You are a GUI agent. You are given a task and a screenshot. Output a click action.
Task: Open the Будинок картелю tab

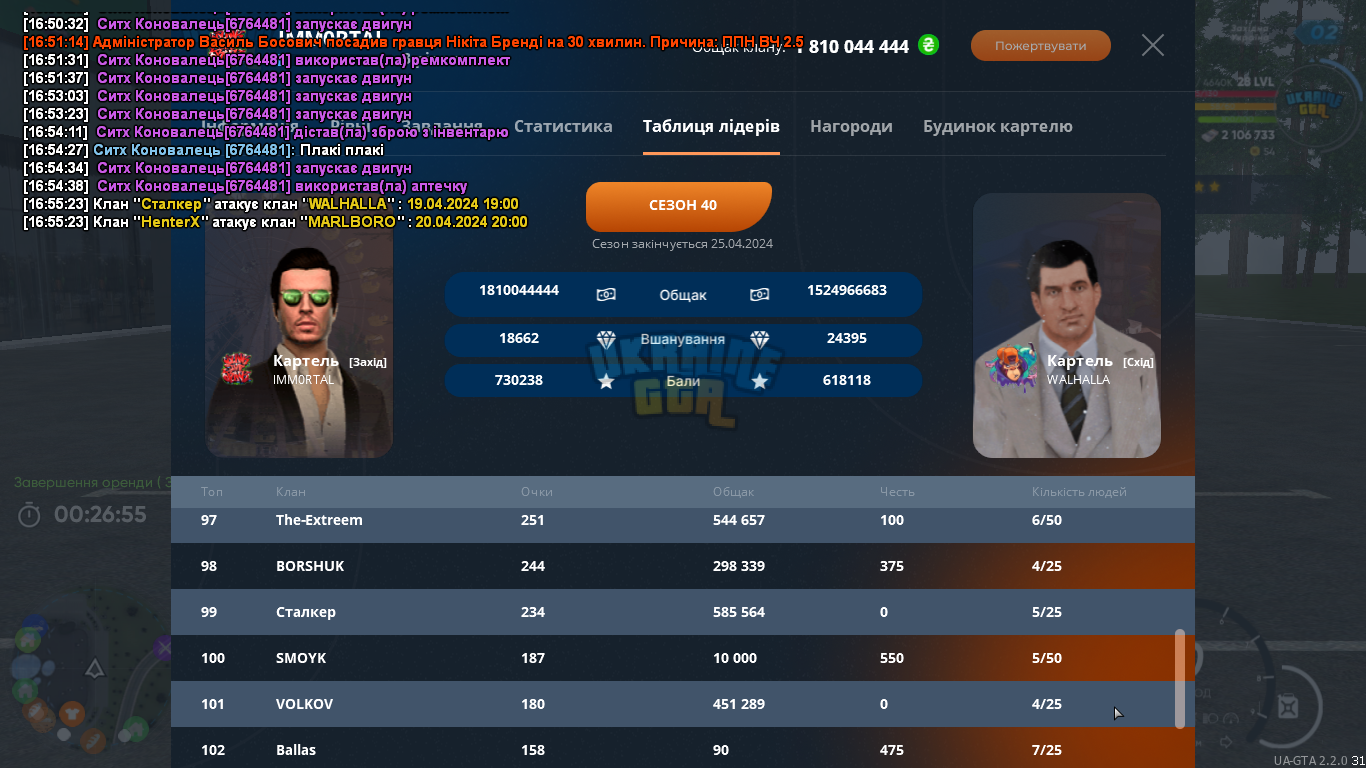(998, 126)
